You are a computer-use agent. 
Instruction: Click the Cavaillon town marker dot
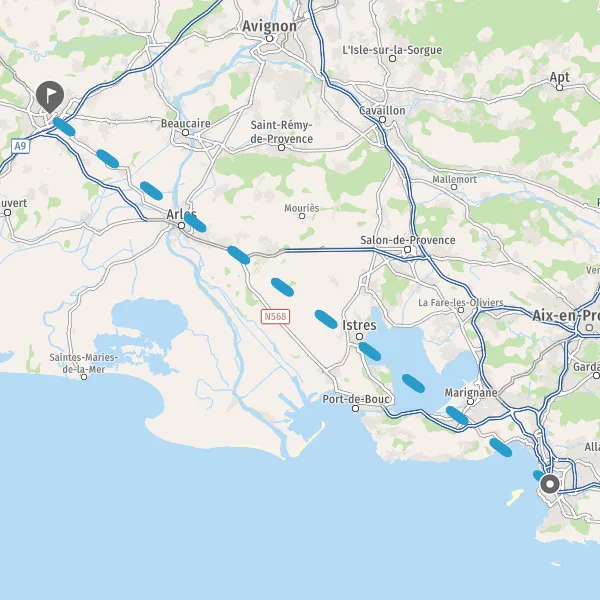click(382, 119)
